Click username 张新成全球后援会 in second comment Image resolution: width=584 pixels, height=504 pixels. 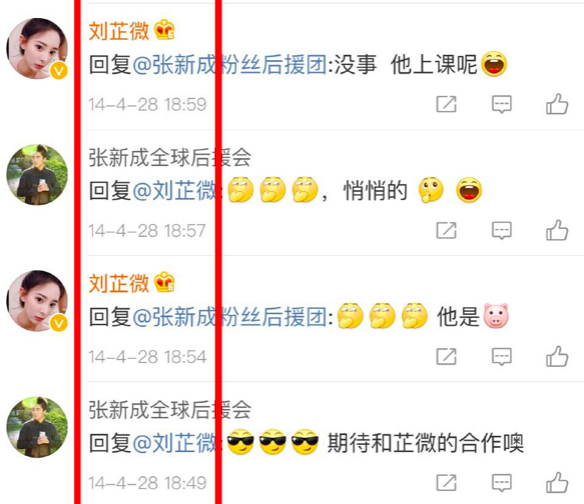pyautogui.click(x=170, y=157)
